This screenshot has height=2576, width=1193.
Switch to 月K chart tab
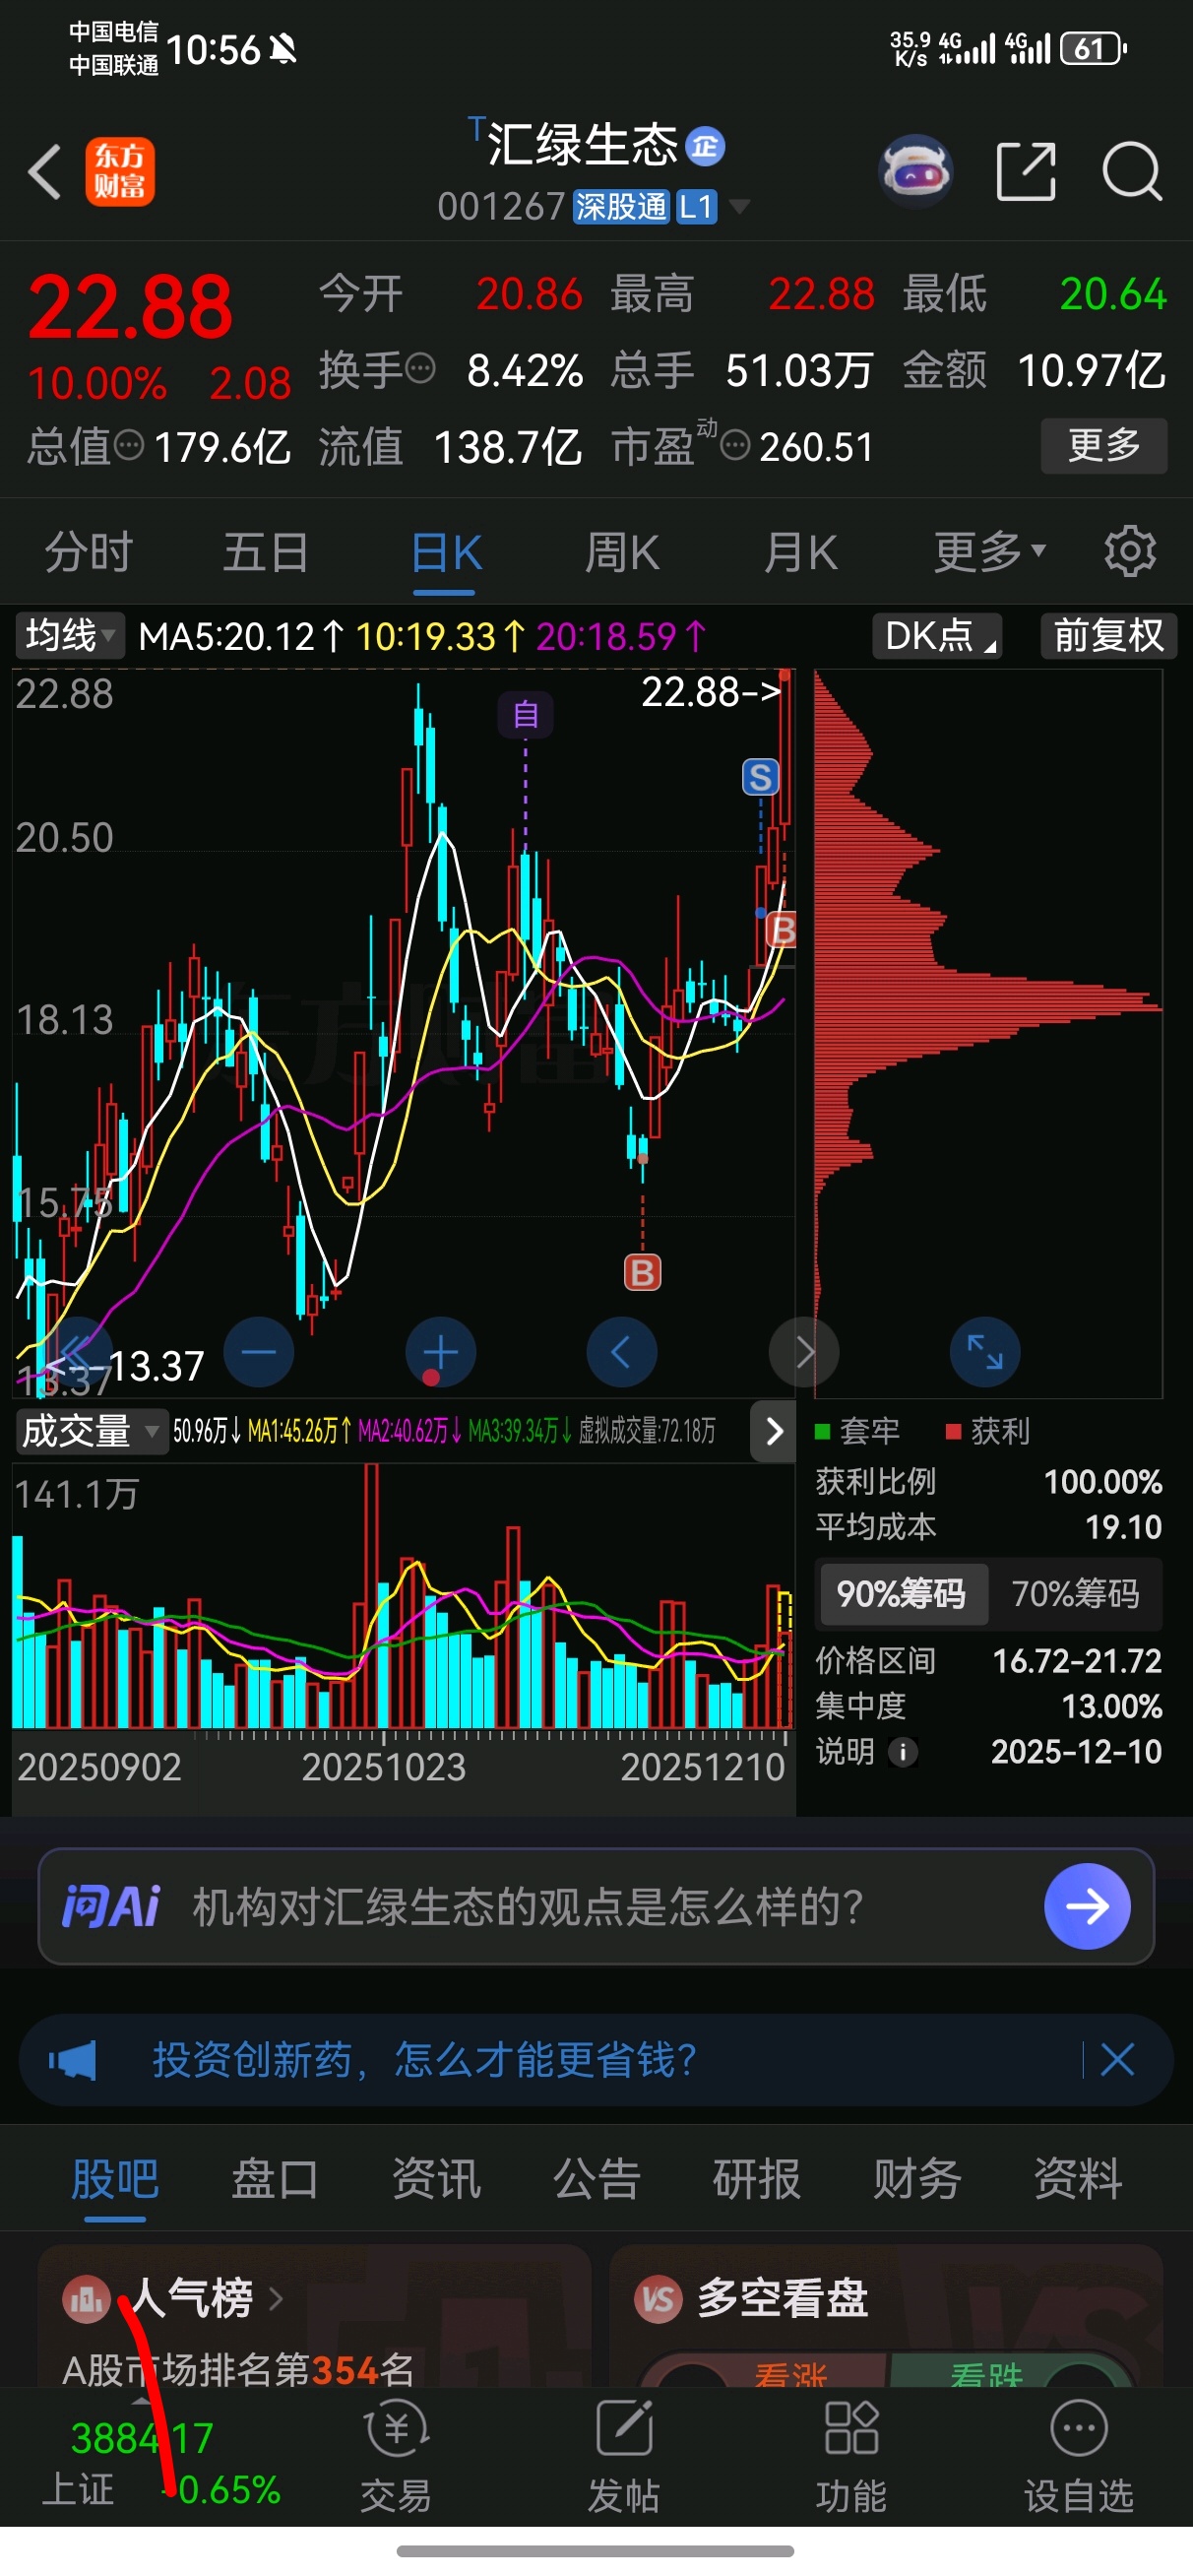(x=800, y=551)
